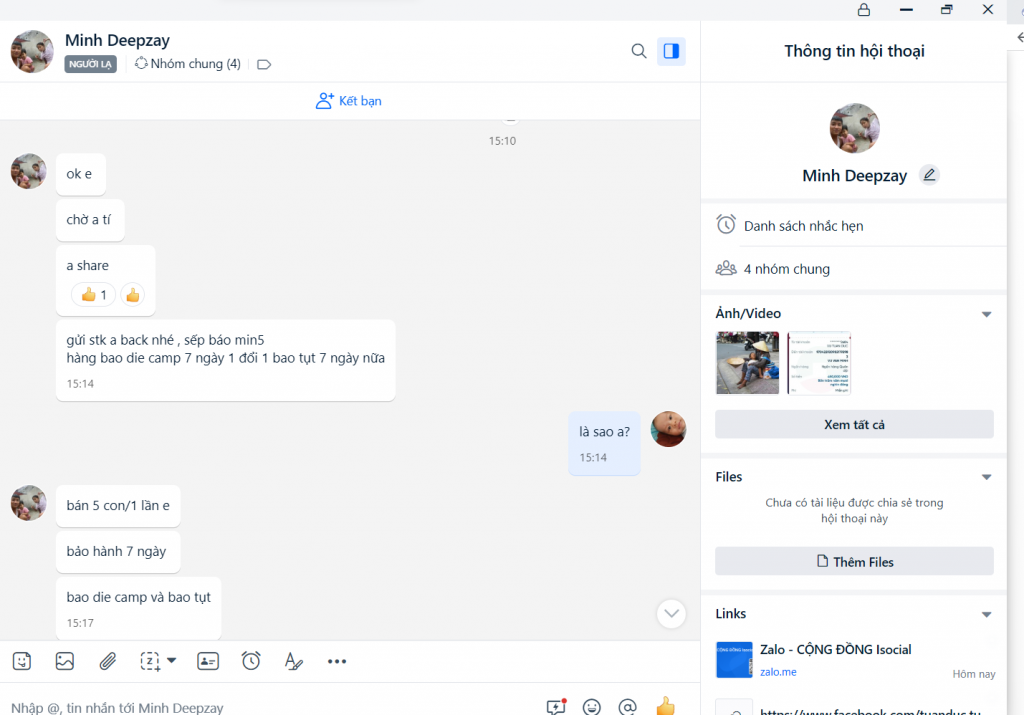1024x715 pixels.
Task: Attach a file with the paperclip icon
Action: [x=108, y=661]
